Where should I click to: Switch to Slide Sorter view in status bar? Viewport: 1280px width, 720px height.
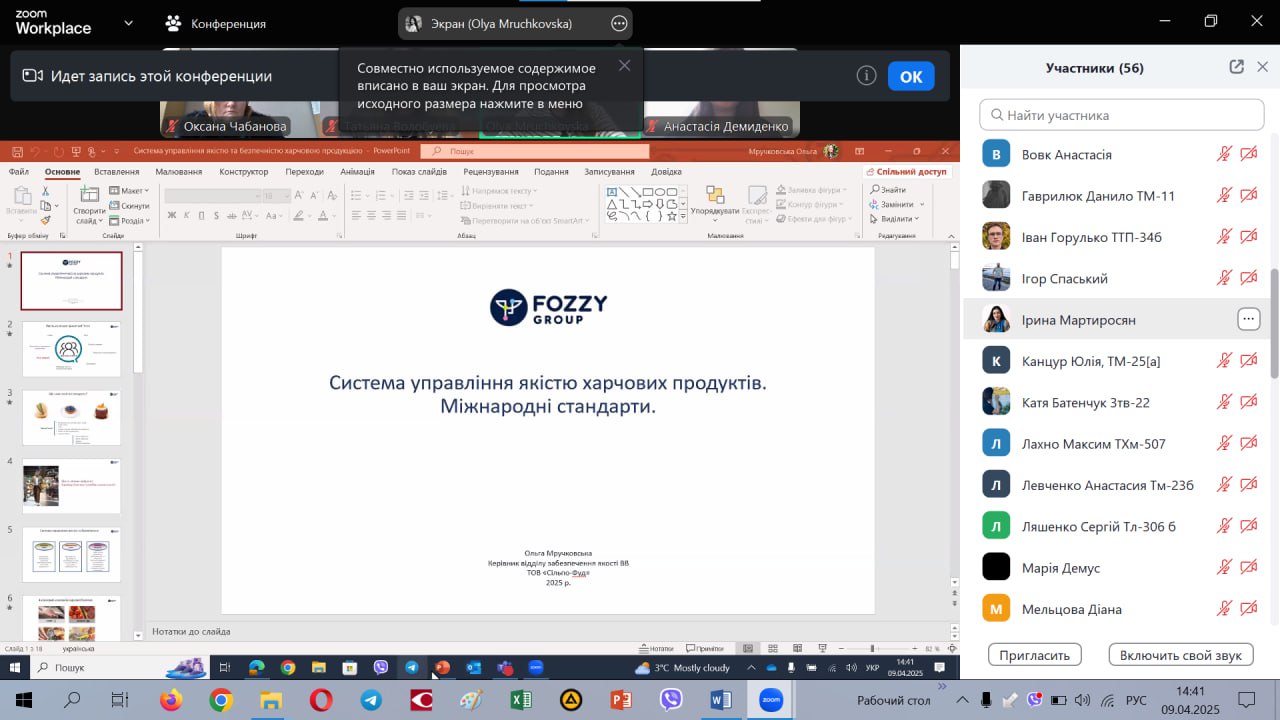point(772,648)
